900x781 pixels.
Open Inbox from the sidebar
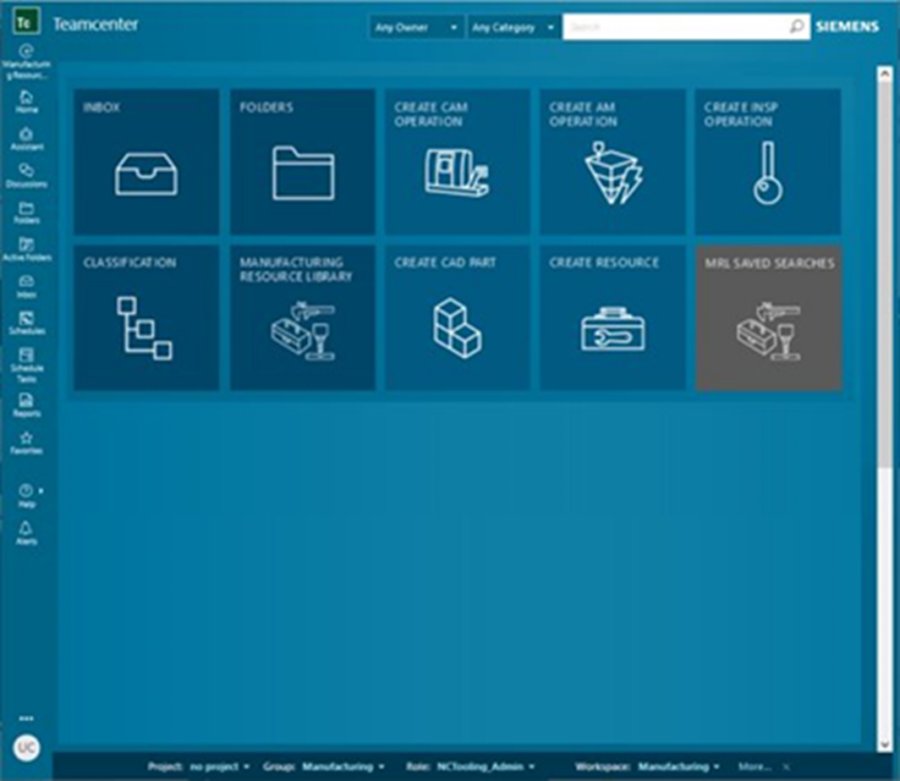tap(27, 287)
